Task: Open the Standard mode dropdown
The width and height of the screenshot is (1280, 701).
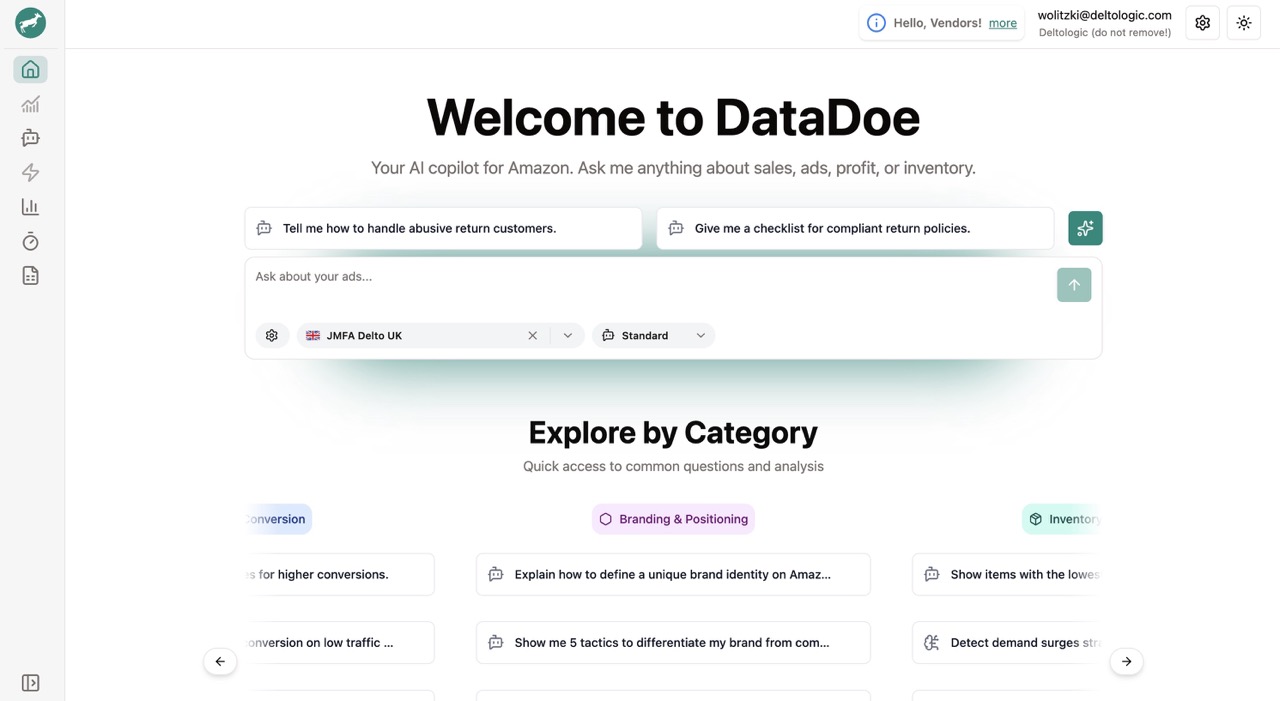Action: [654, 336]
